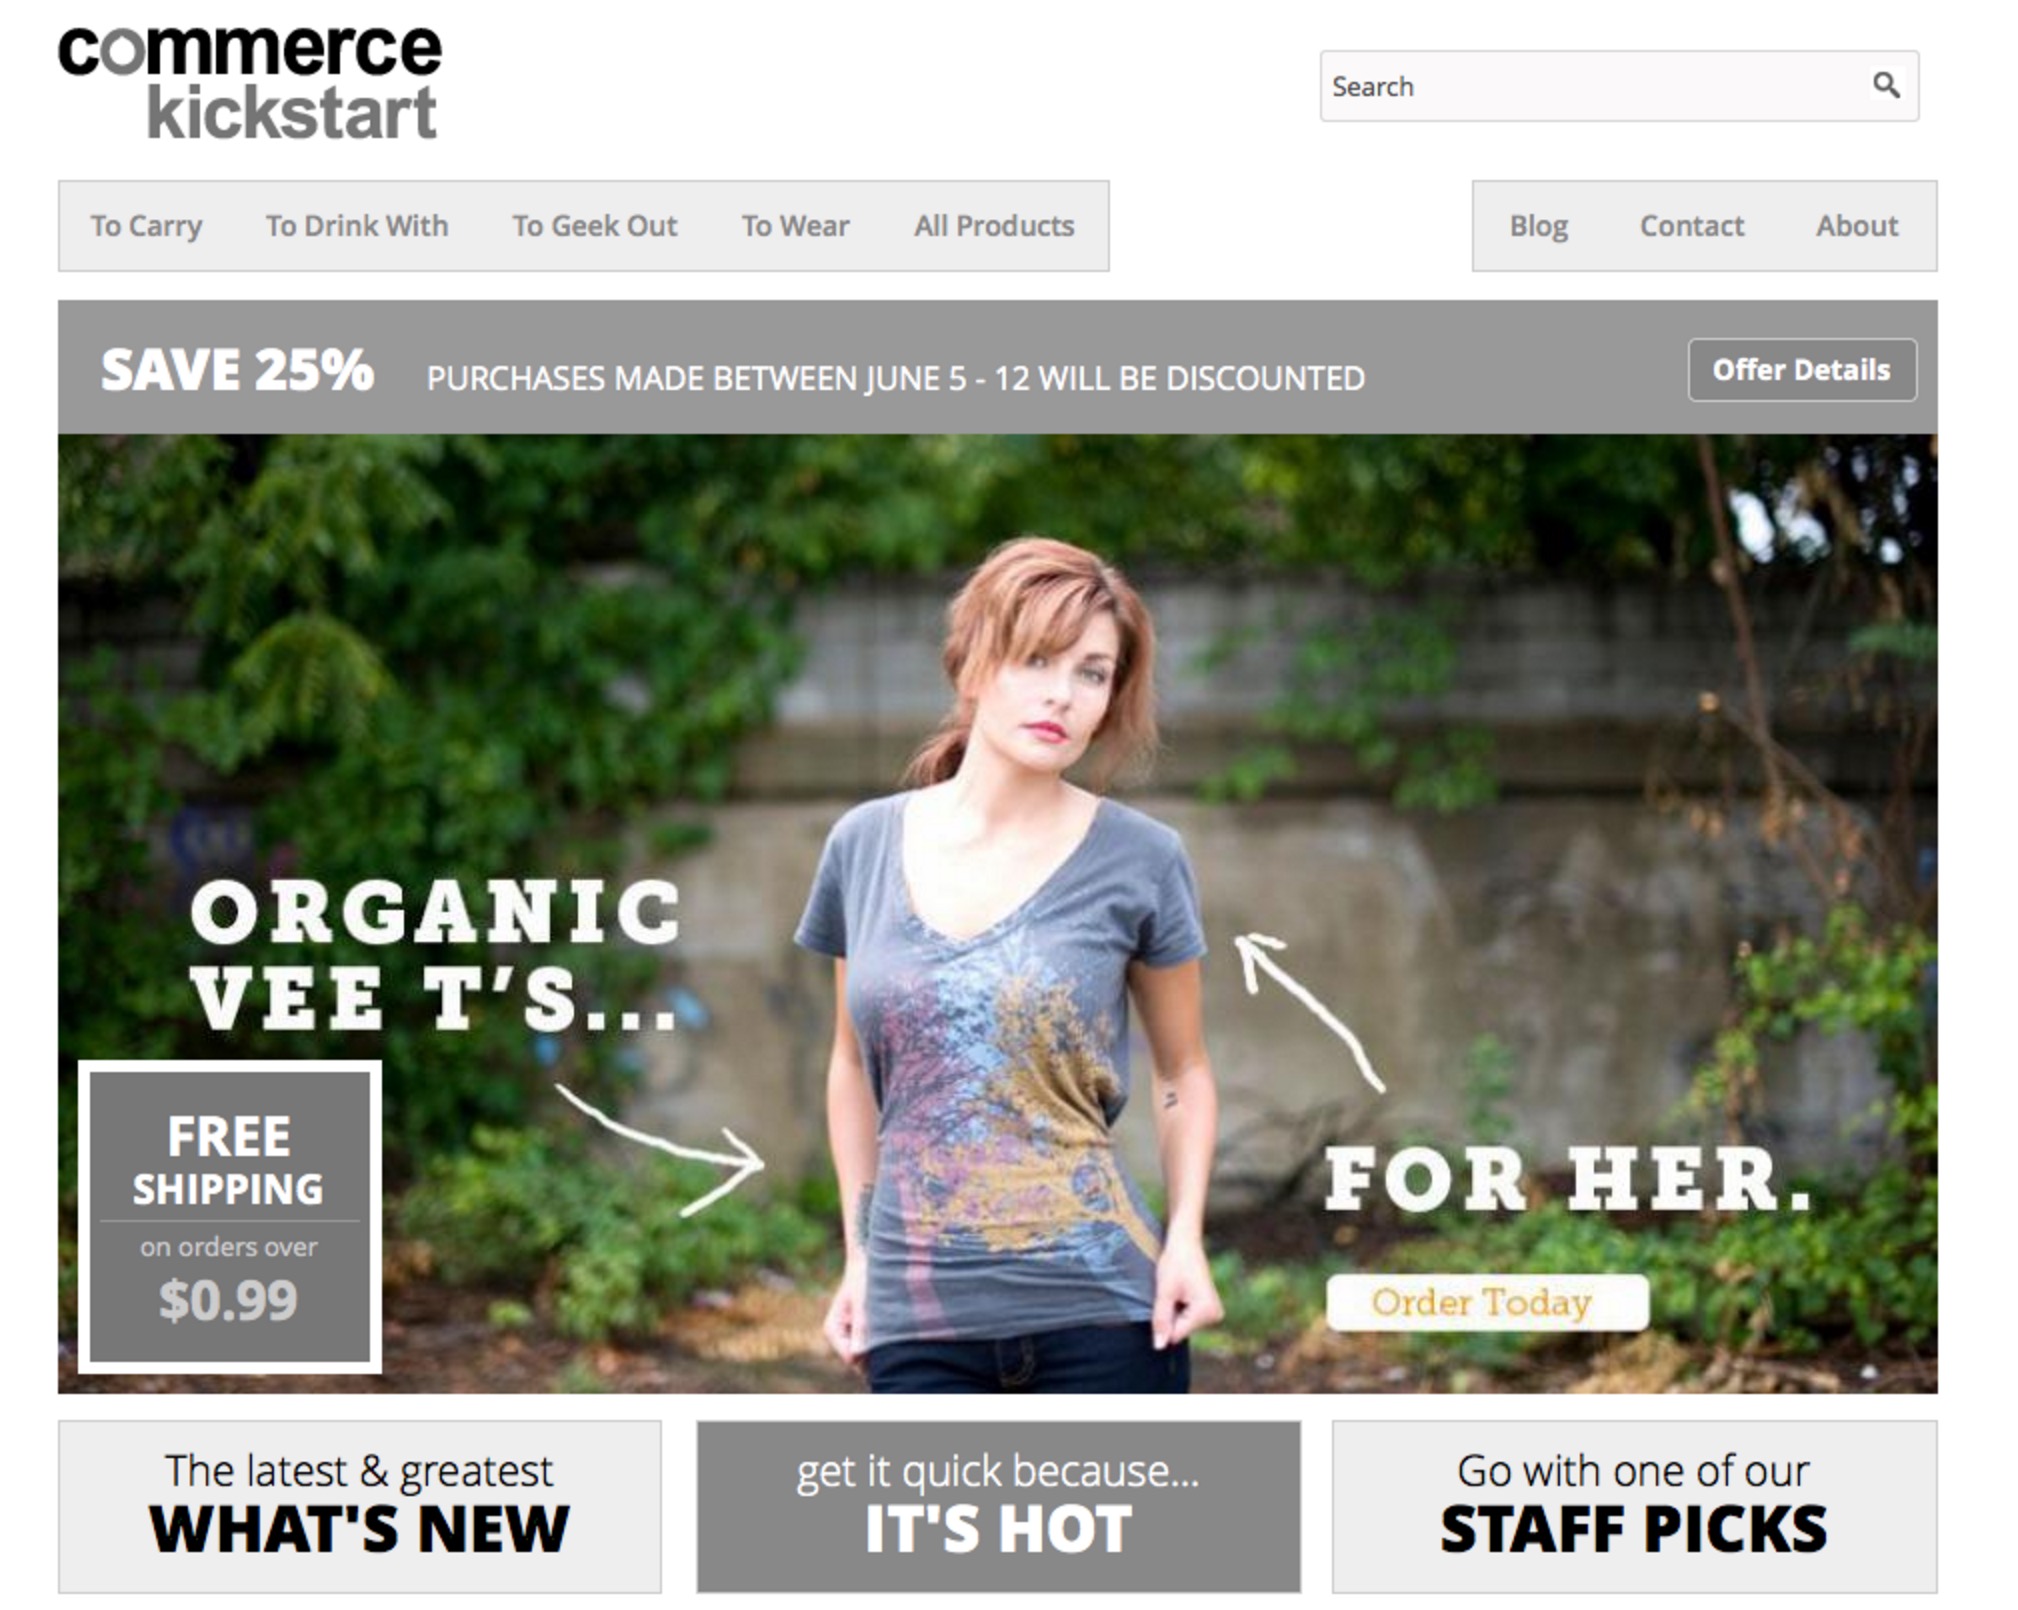Screen dimensions: 2018x1610
Task: Click the Order Today button
Action: pyautogui.click(x=1486, y=1302)
